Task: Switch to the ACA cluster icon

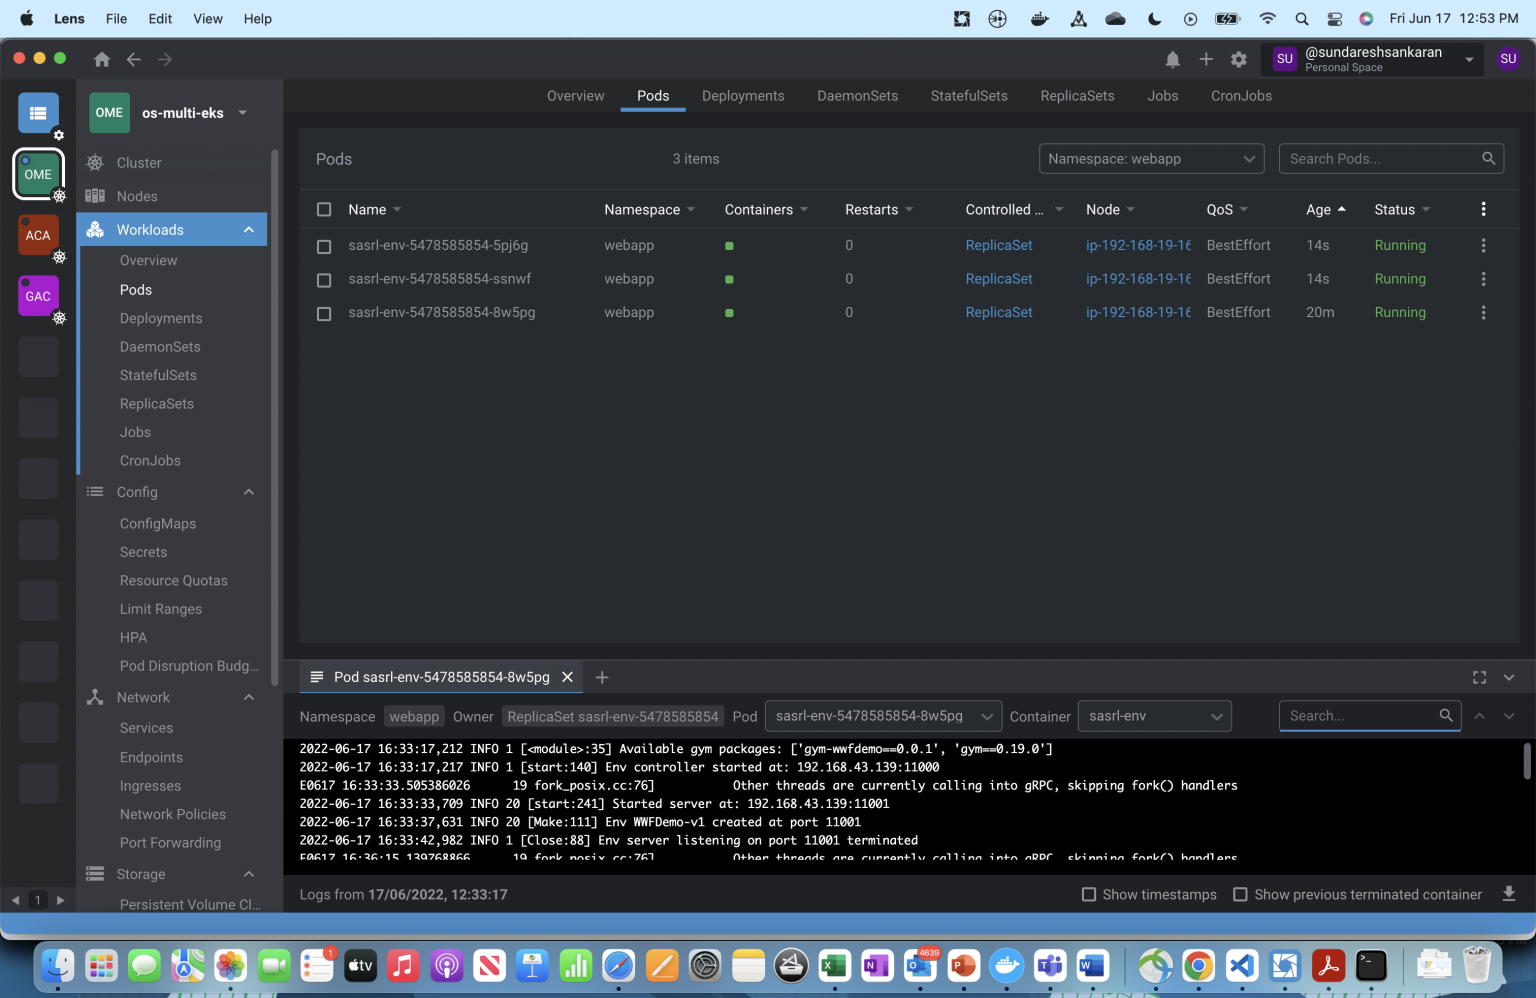Action: (38, 235)
